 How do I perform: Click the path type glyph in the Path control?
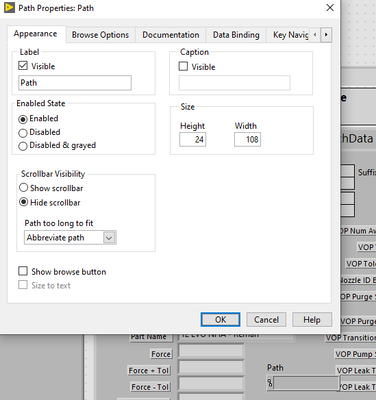(x=270, y=383)
